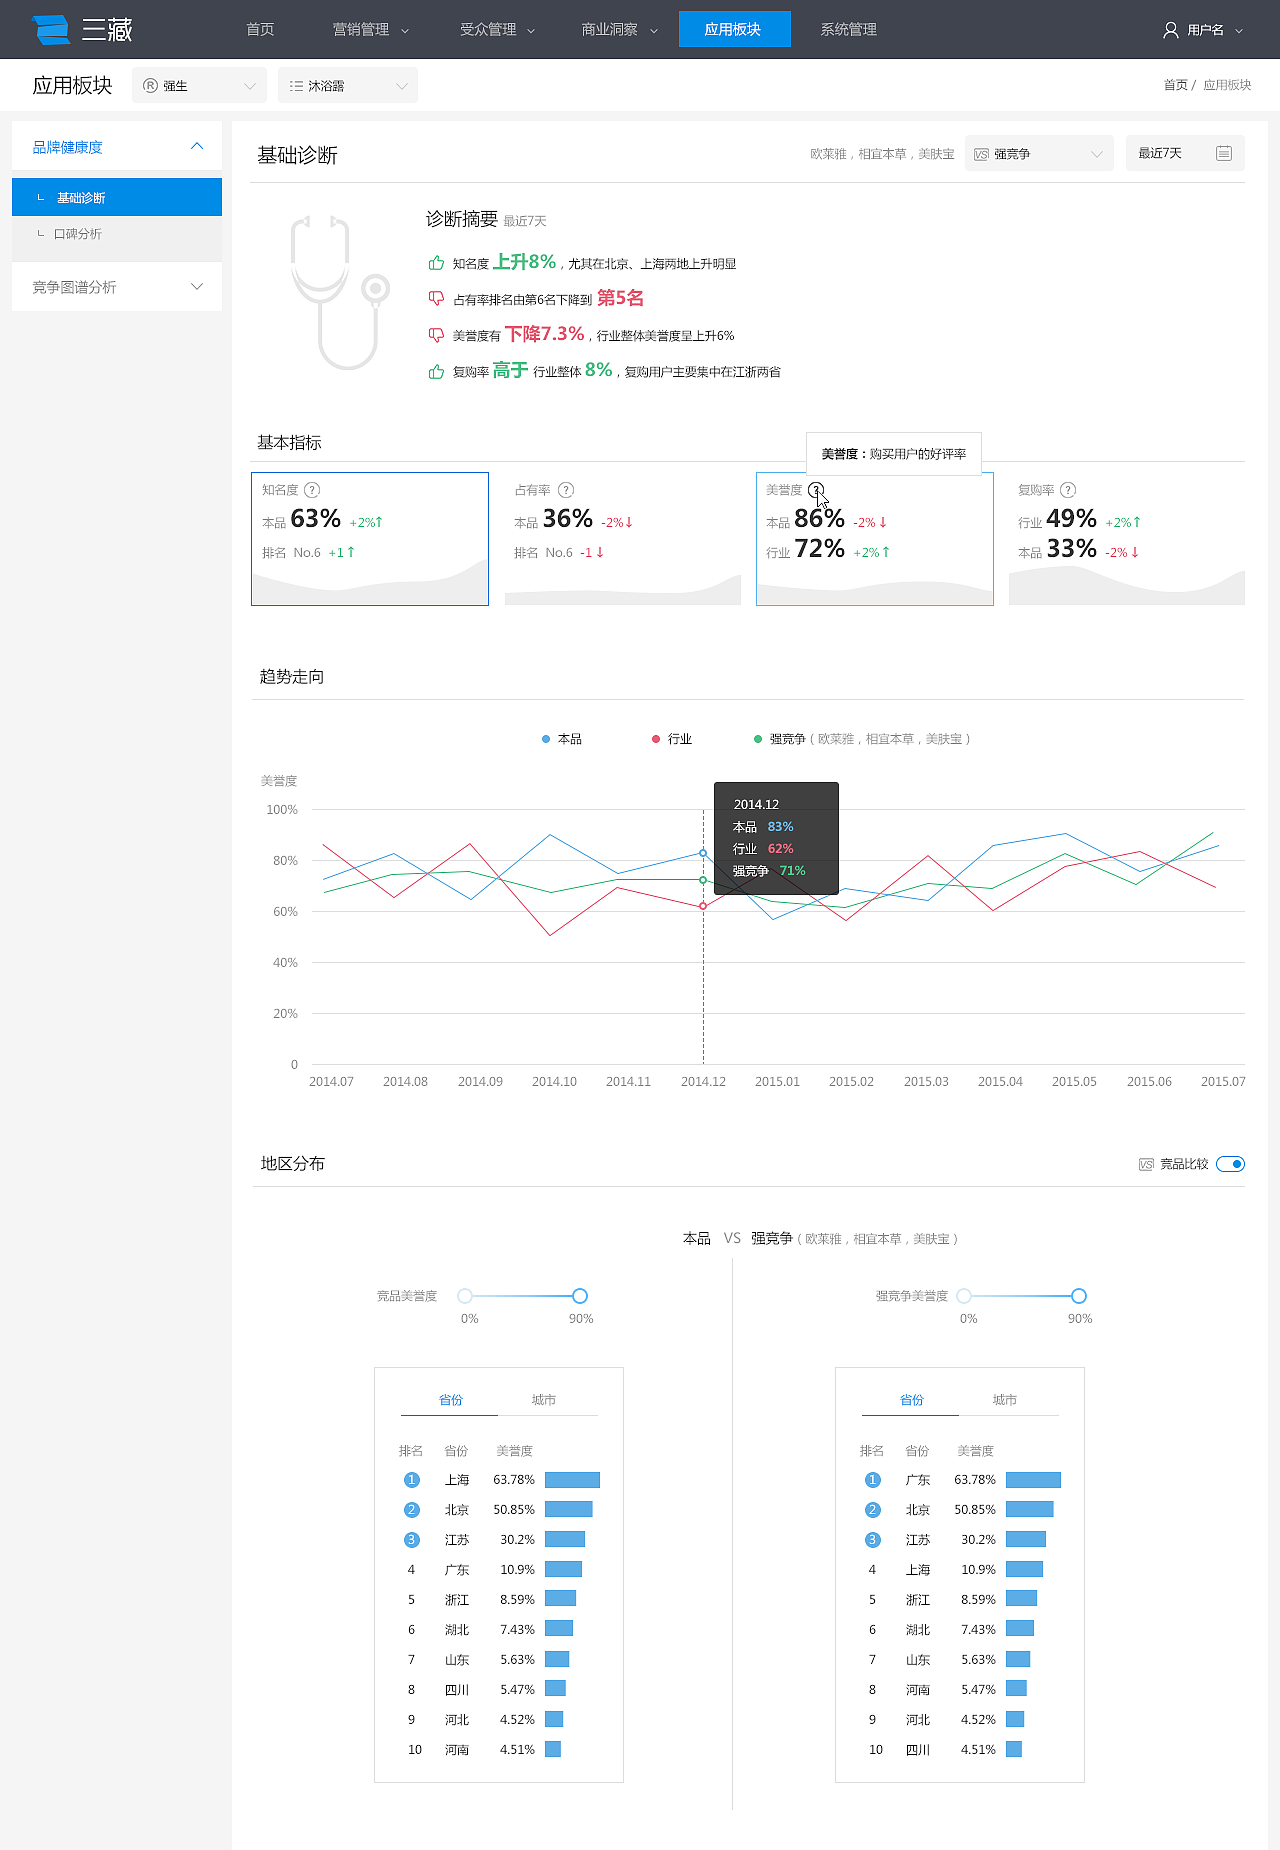
Task: Click the 本品 data point at 2014.12
Action: point(703,853)
